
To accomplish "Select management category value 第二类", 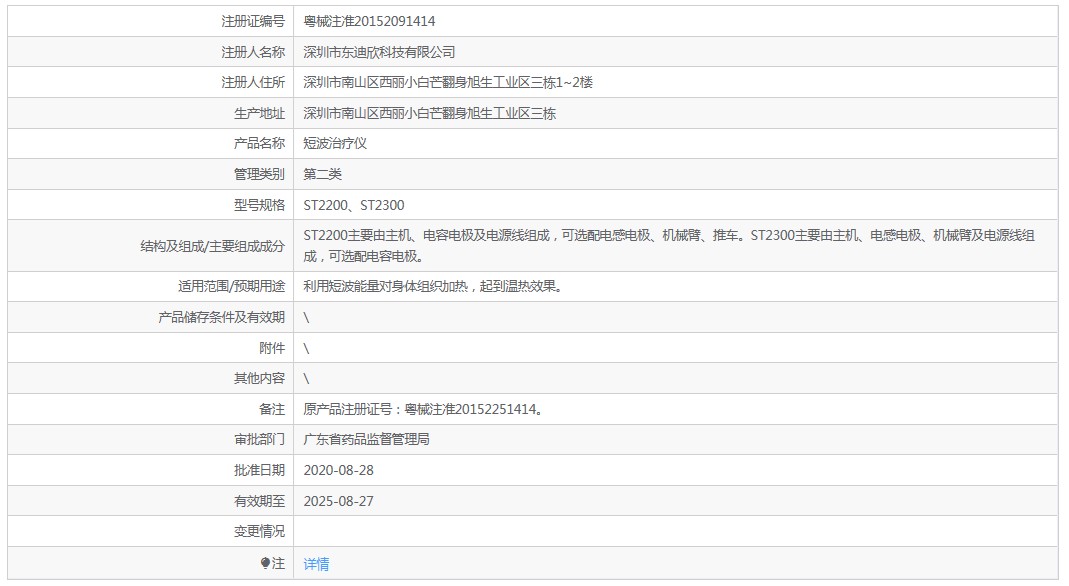I will (x=322, y=174).
